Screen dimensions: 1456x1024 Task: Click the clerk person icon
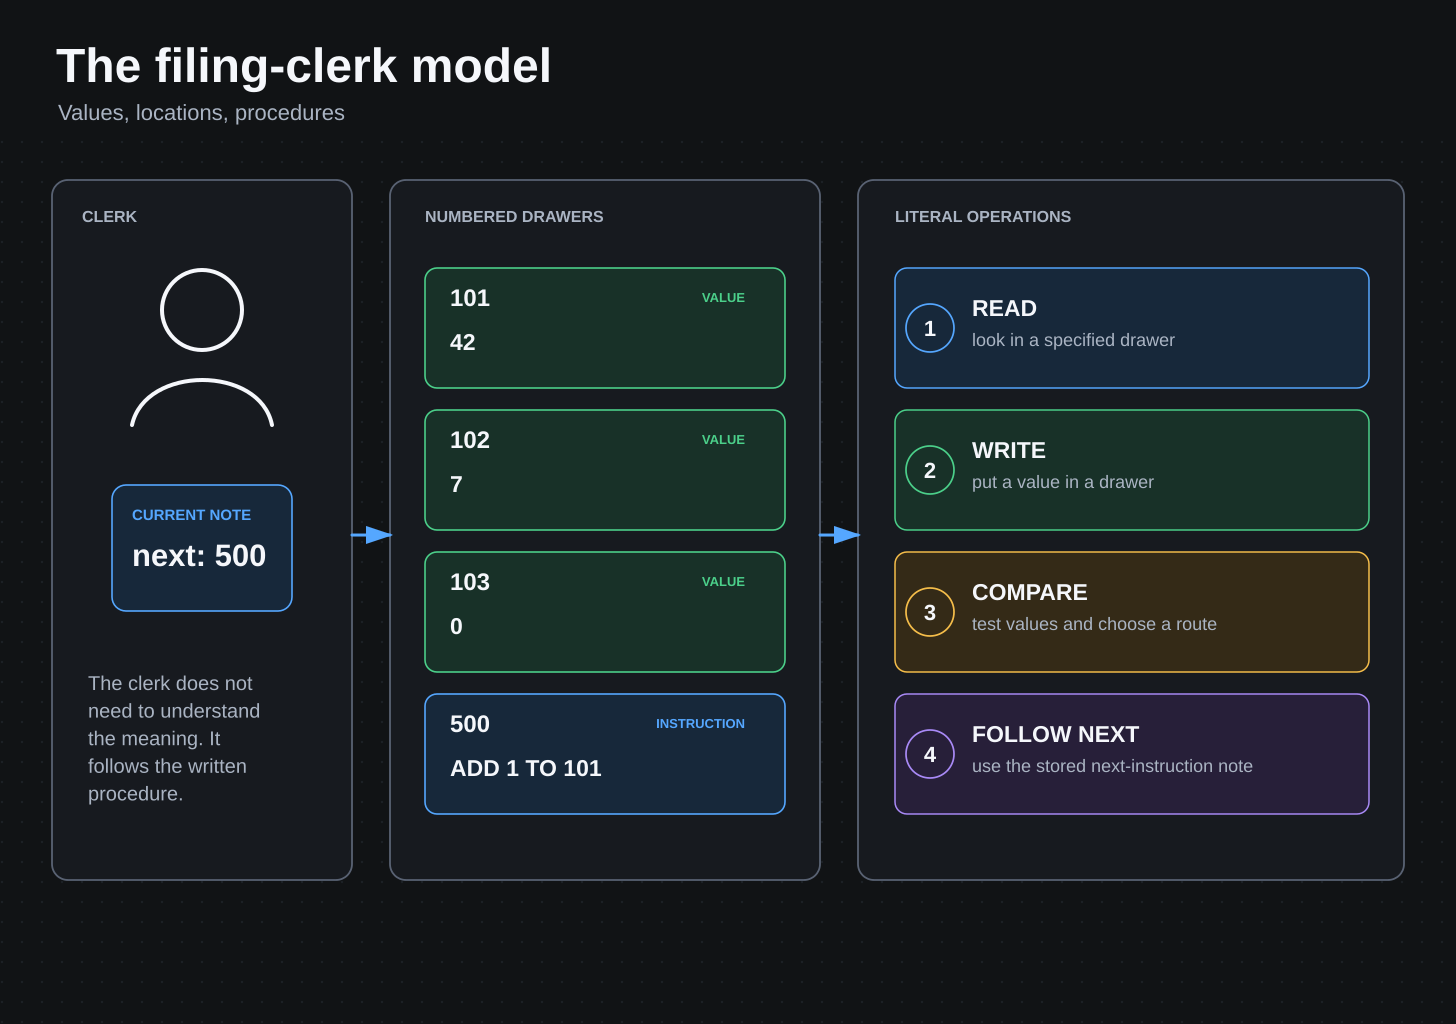[202, 348]
